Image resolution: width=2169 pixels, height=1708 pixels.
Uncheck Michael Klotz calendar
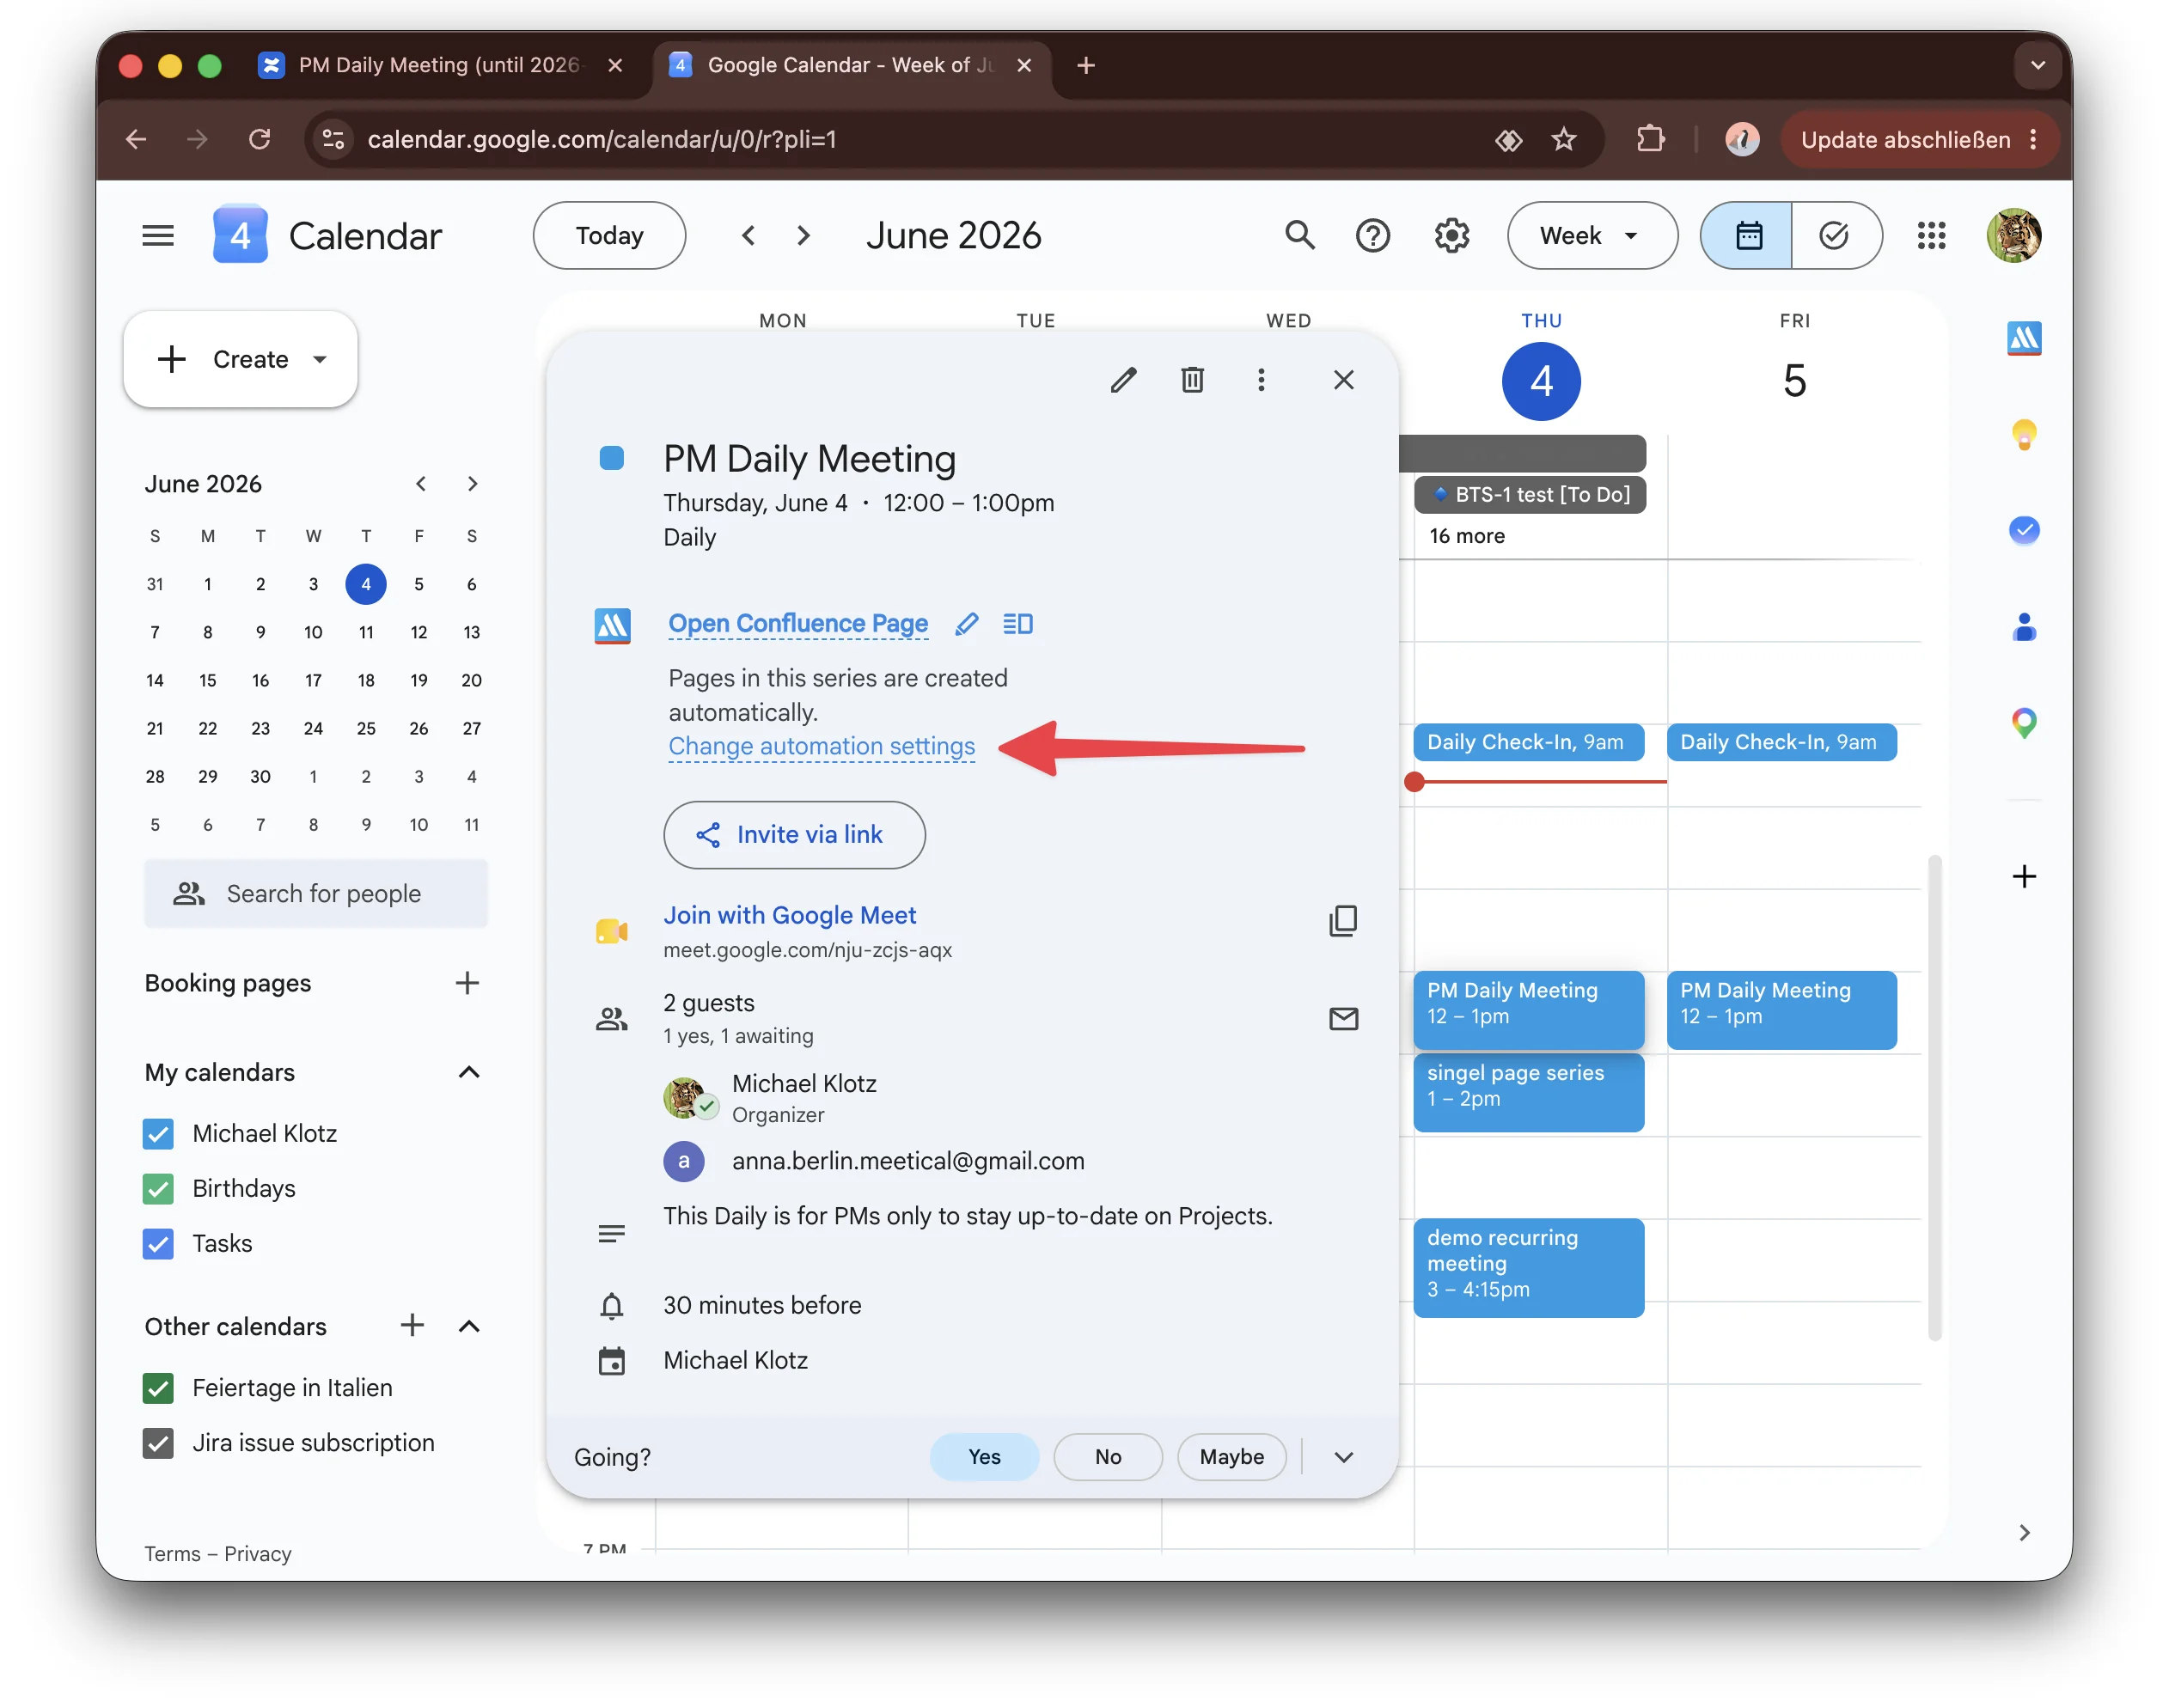(158, 1134)
